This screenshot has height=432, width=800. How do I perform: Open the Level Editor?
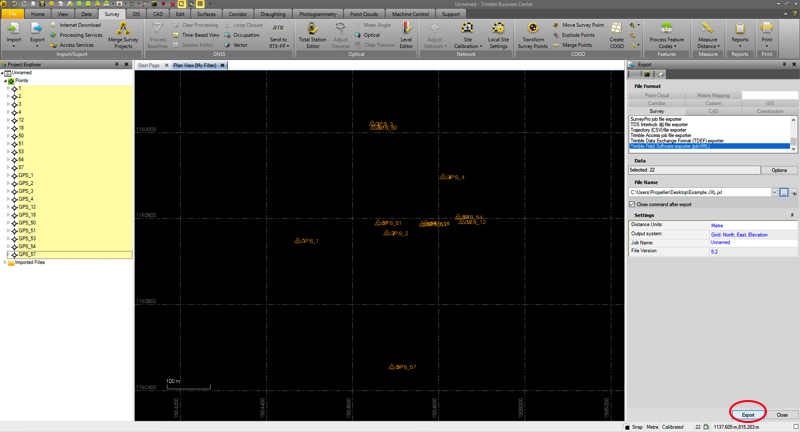point(406,35)
